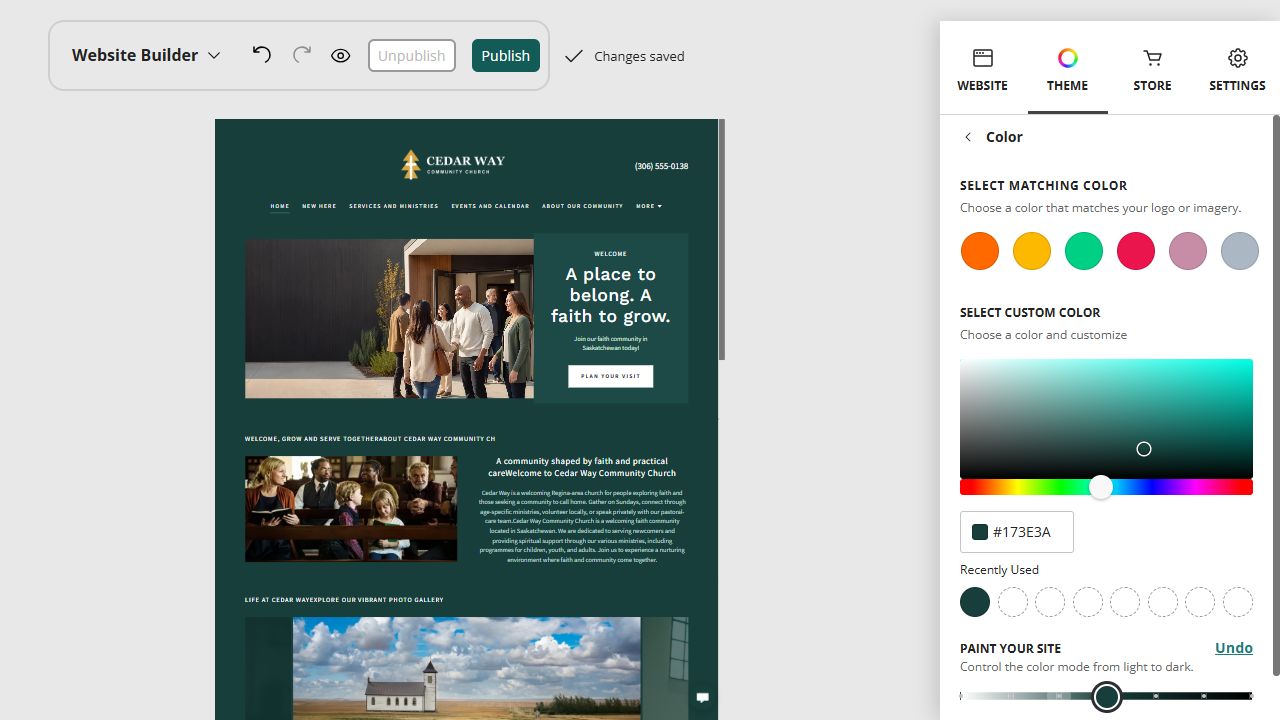Switch to the Theme tab

(1067, 70)
